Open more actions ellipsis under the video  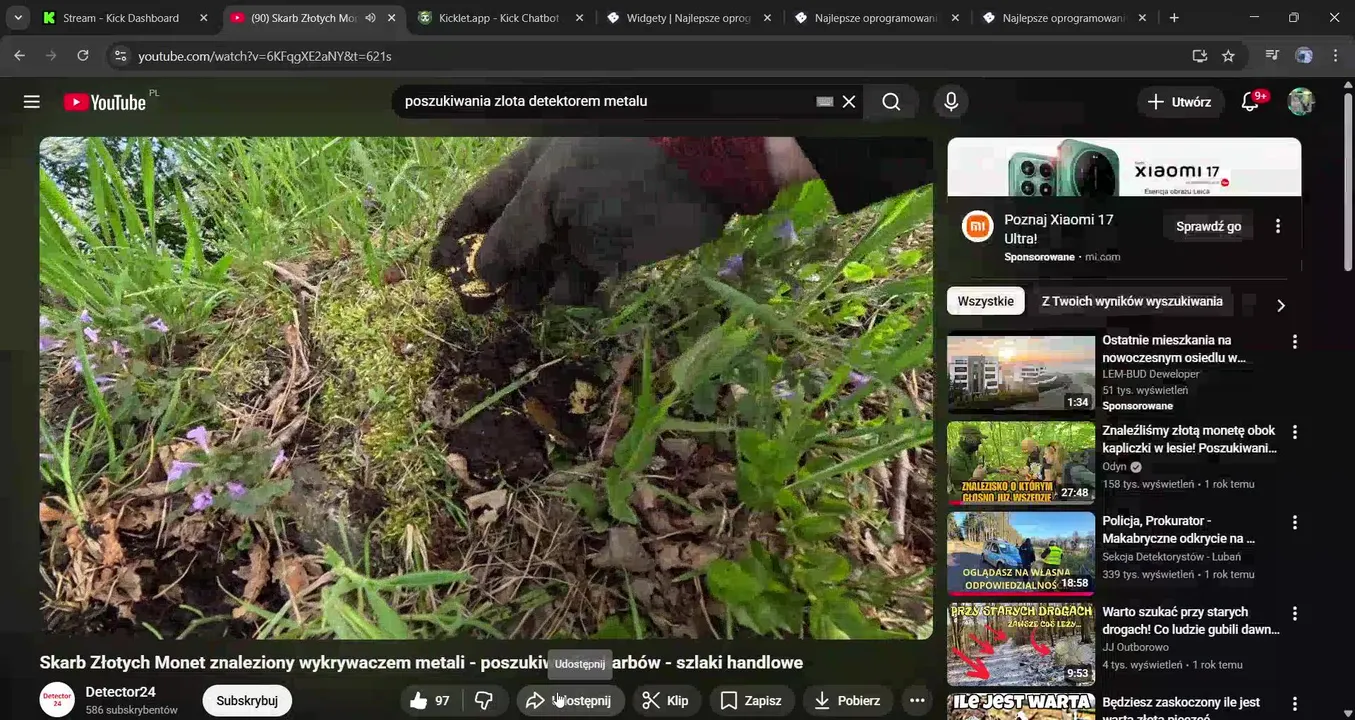pyautogui.click(x=917, y=701)
